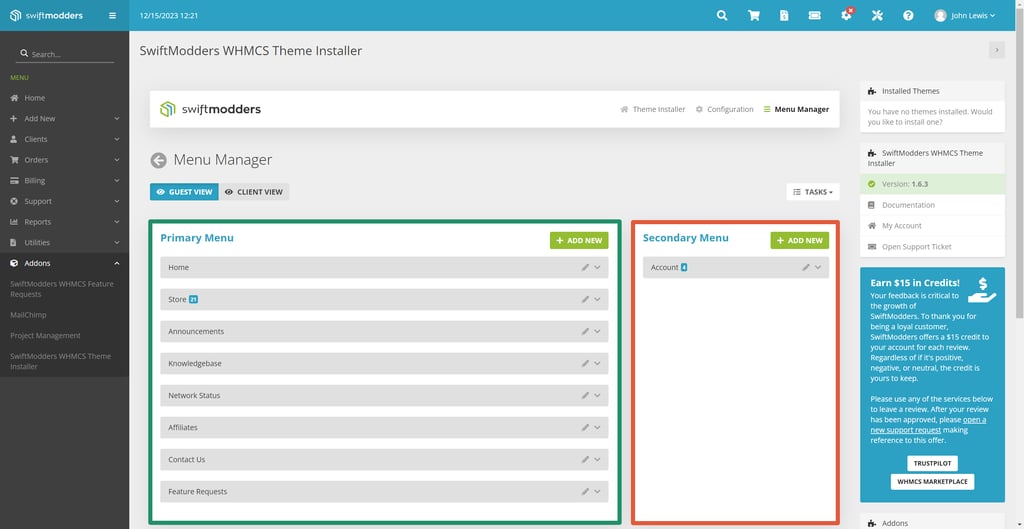The width and height of the screenshot is (1024, 529).
Task: Expand the Network Status chevron
Action: pyautogui.click(x=598, y=395)
